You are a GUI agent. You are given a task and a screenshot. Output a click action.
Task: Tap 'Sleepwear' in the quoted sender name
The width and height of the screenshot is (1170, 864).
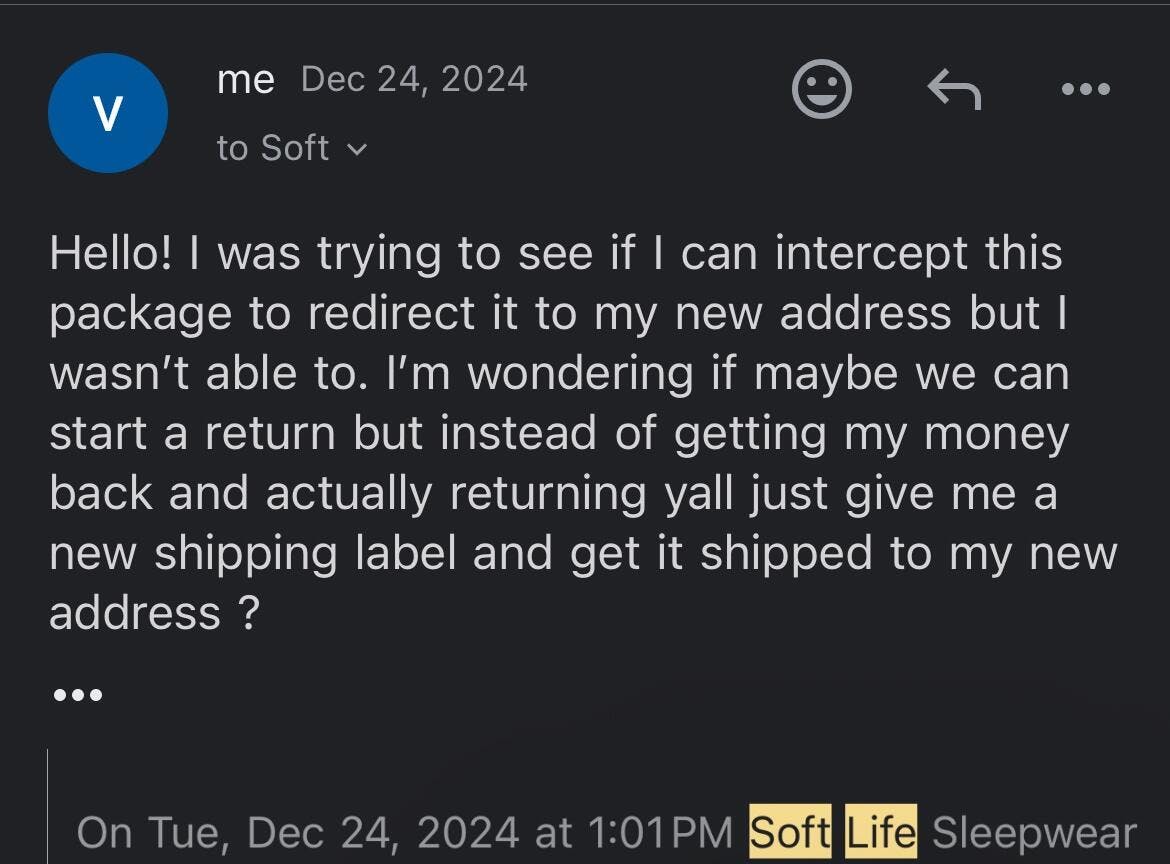1034,833
